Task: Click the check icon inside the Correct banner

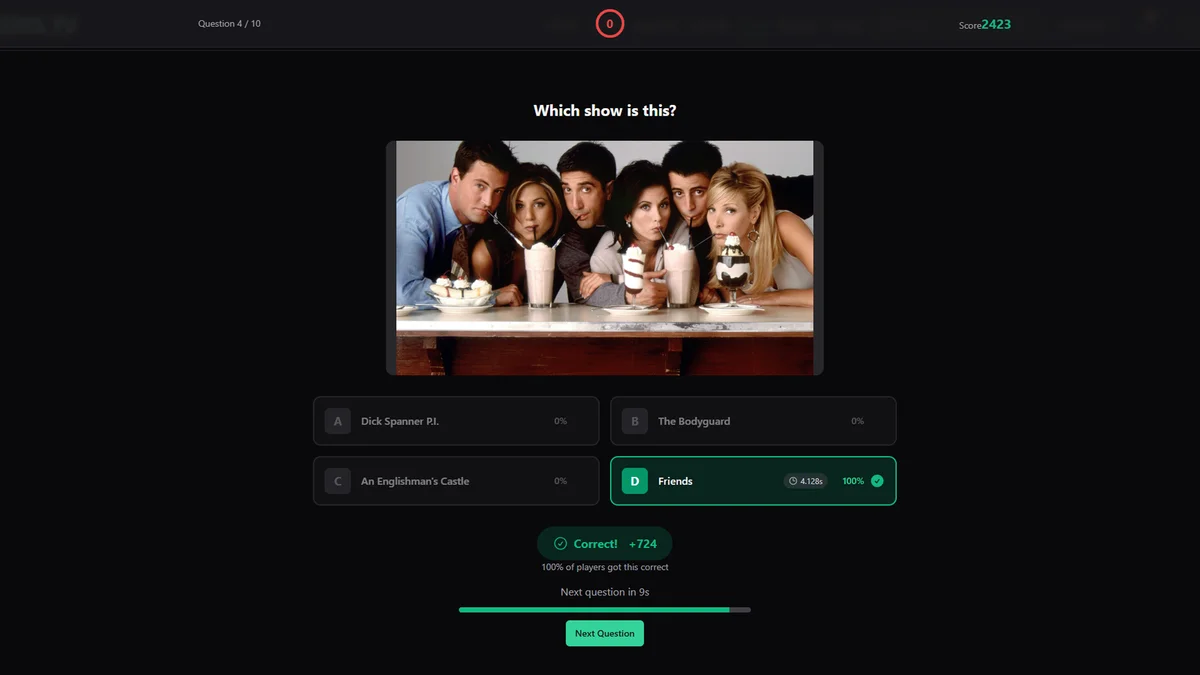Action: [560, 543]
